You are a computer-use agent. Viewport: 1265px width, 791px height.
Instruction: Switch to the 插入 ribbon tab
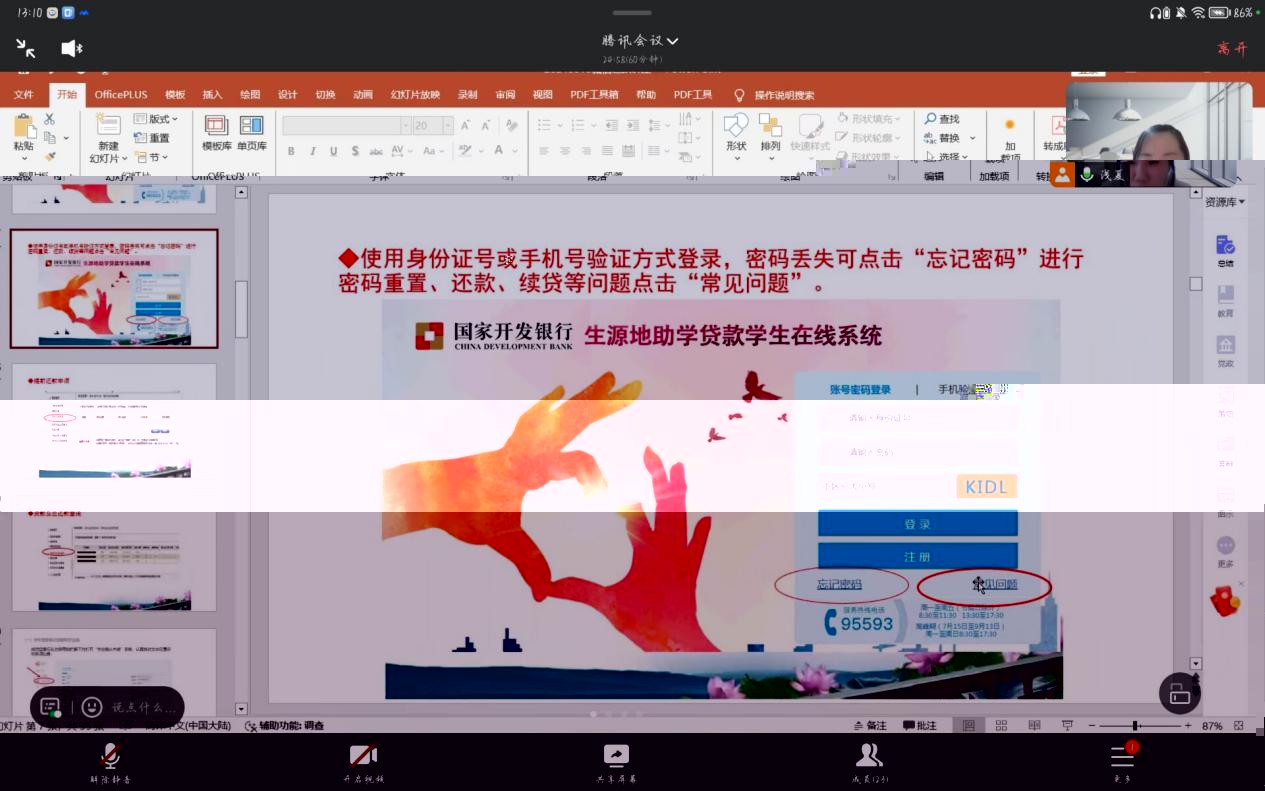point(212,95)
